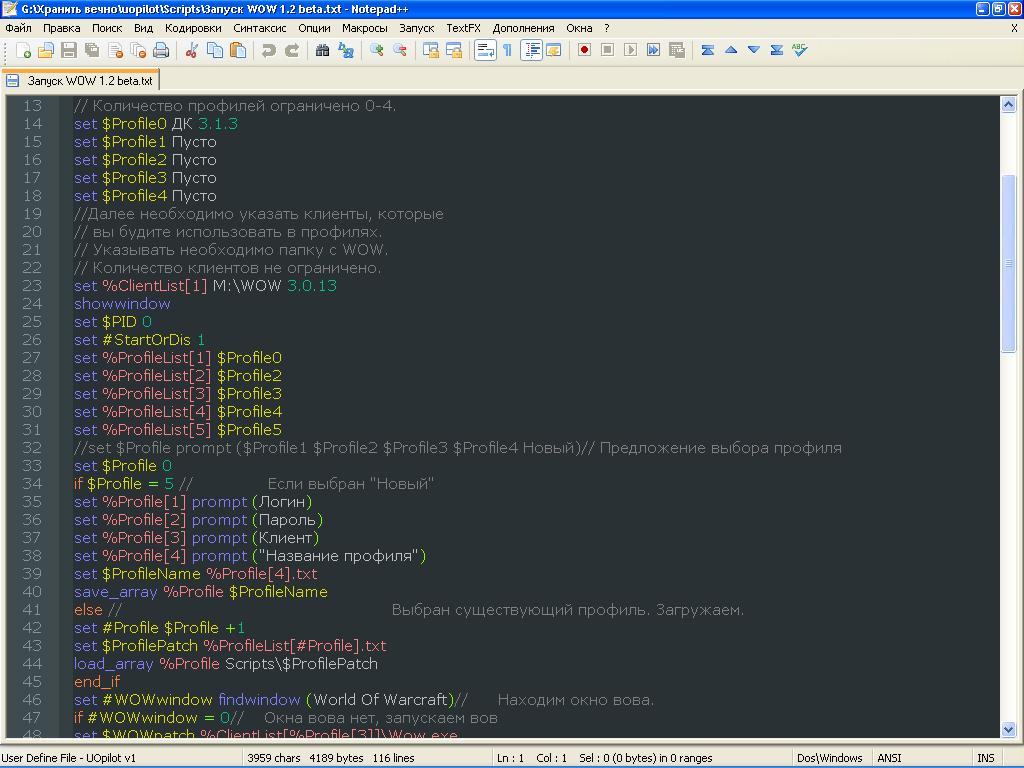Toggle indent guide toolbar button
Image resolution: width=1024 pixels, height=768 pixels.
531,50
